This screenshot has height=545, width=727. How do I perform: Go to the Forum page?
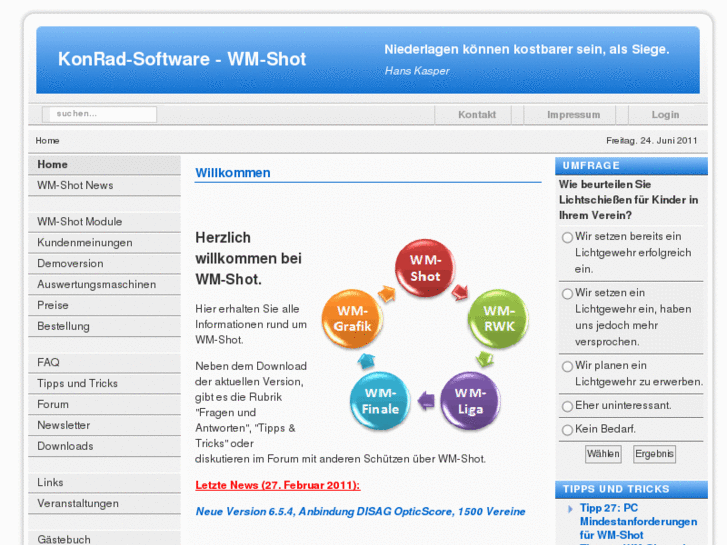[x=104, y=404]
